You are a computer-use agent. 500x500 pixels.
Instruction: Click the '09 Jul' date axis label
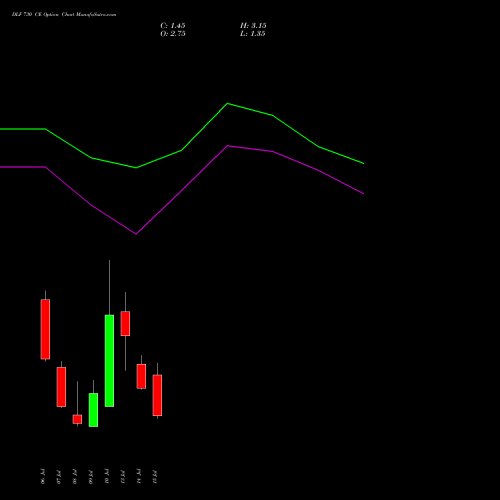[91, 476]
